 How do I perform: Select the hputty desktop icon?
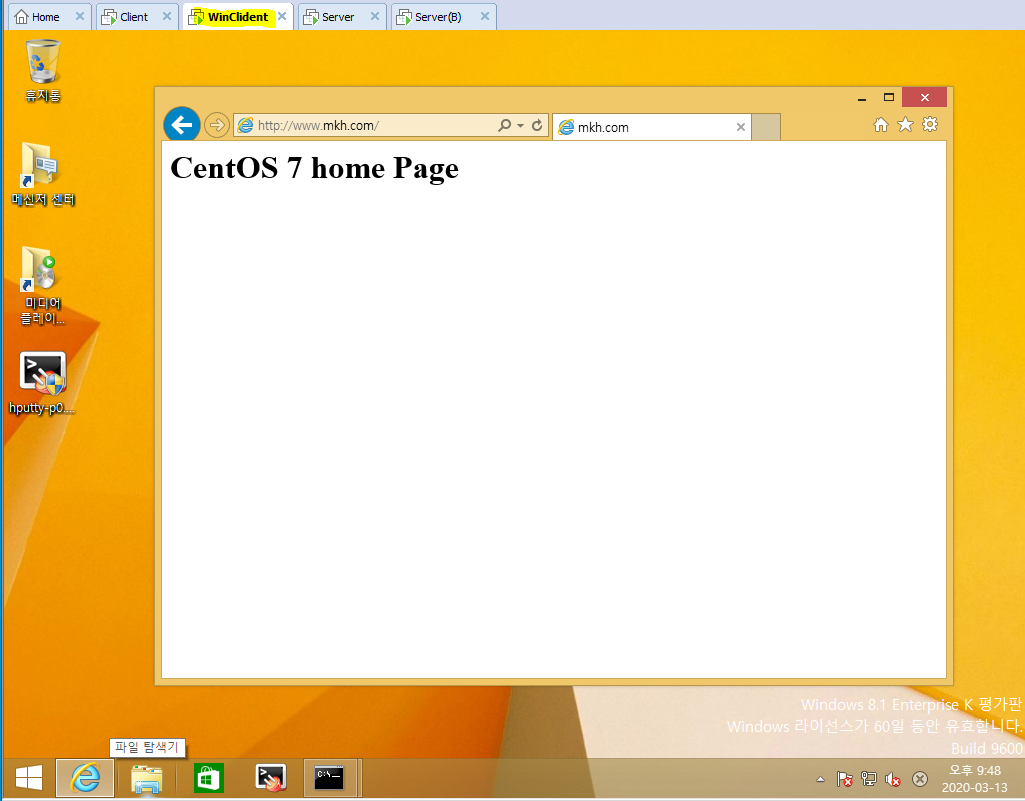tap(42, 383)
